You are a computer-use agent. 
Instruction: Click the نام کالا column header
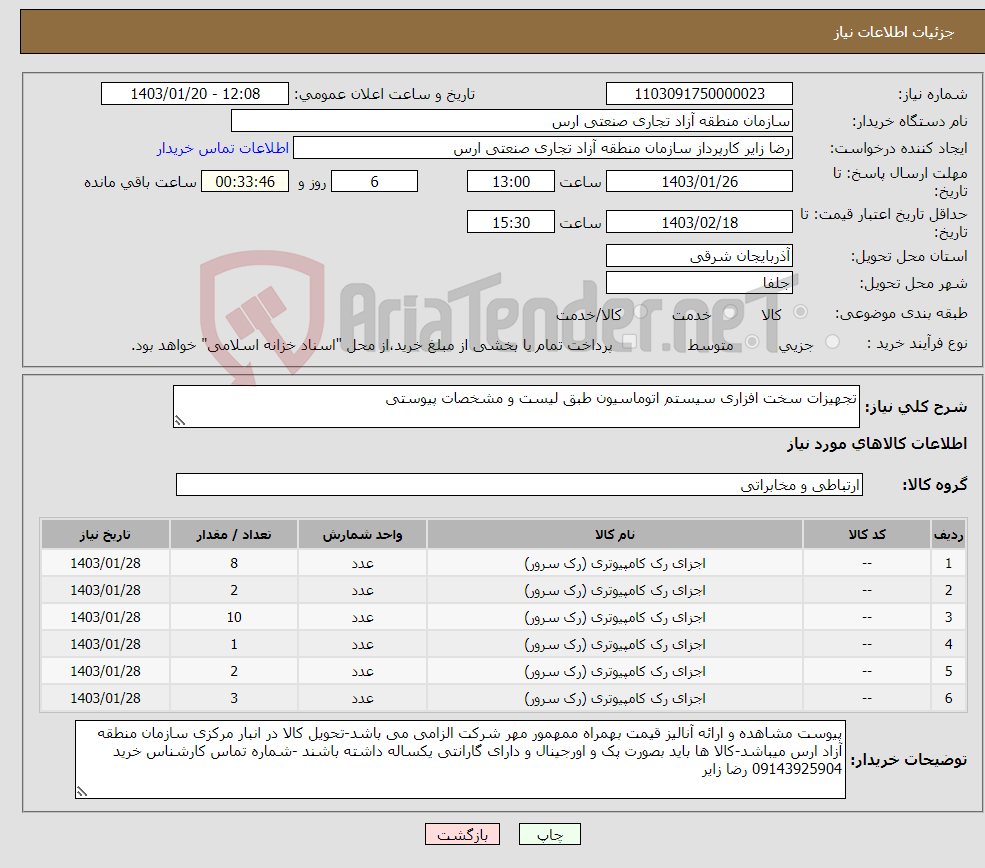(615, 534)
